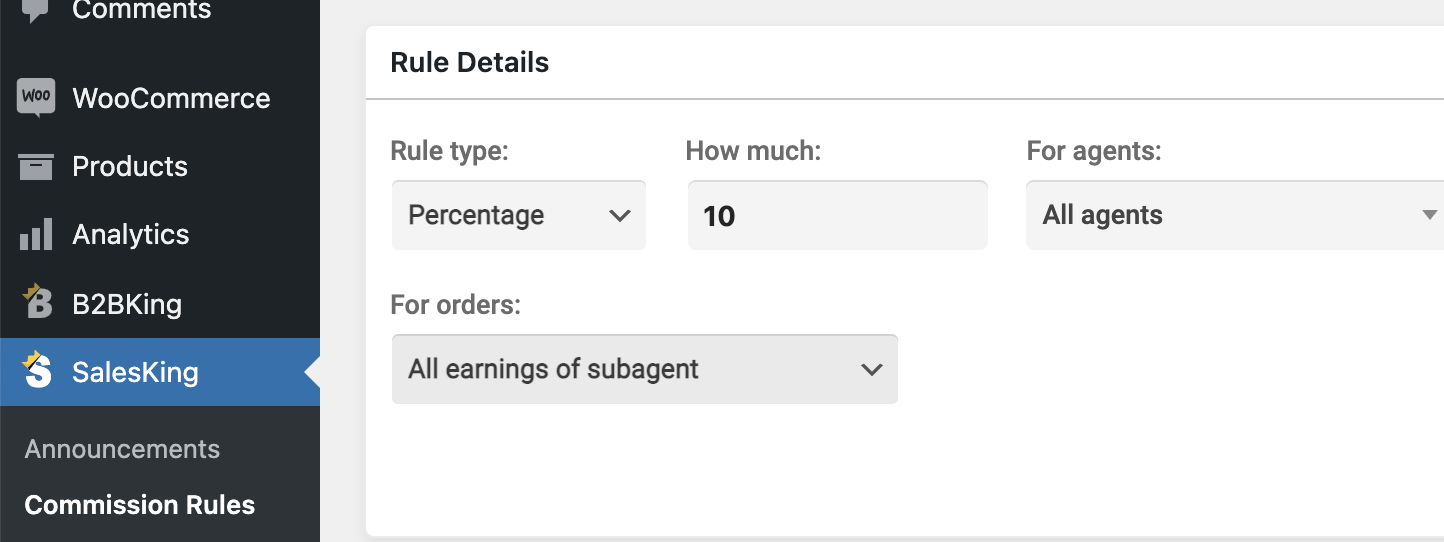1444x542 pixels.
Task: Open the WooCommerce menu
Action: click(171, 98)
